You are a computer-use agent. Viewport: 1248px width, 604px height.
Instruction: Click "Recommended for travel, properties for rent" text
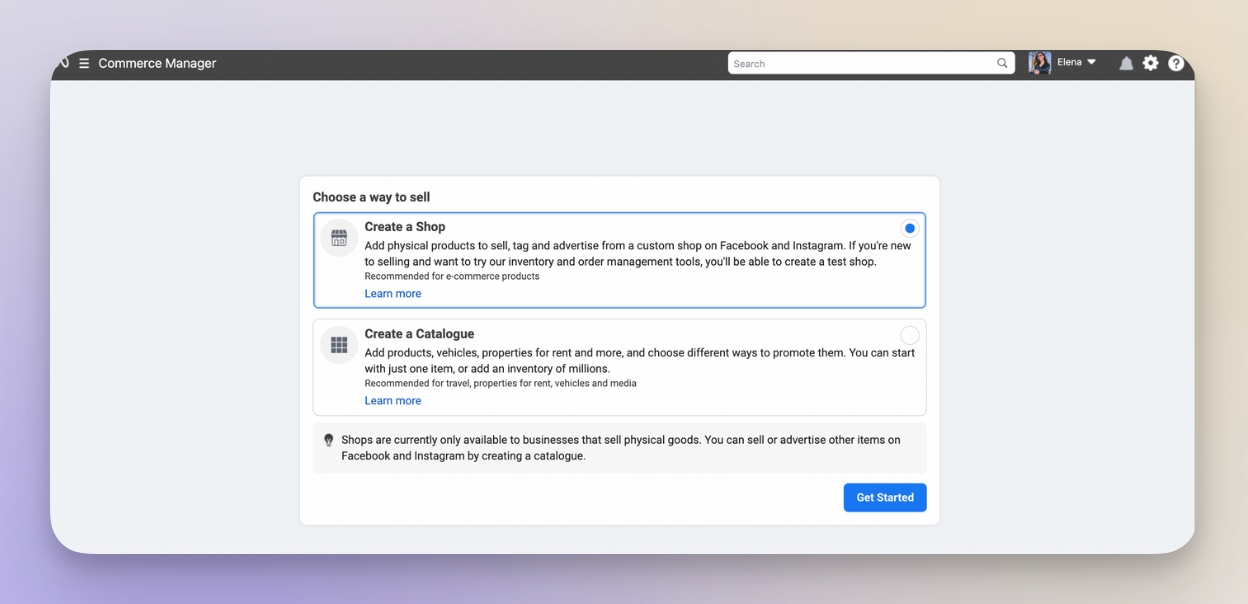500,383
